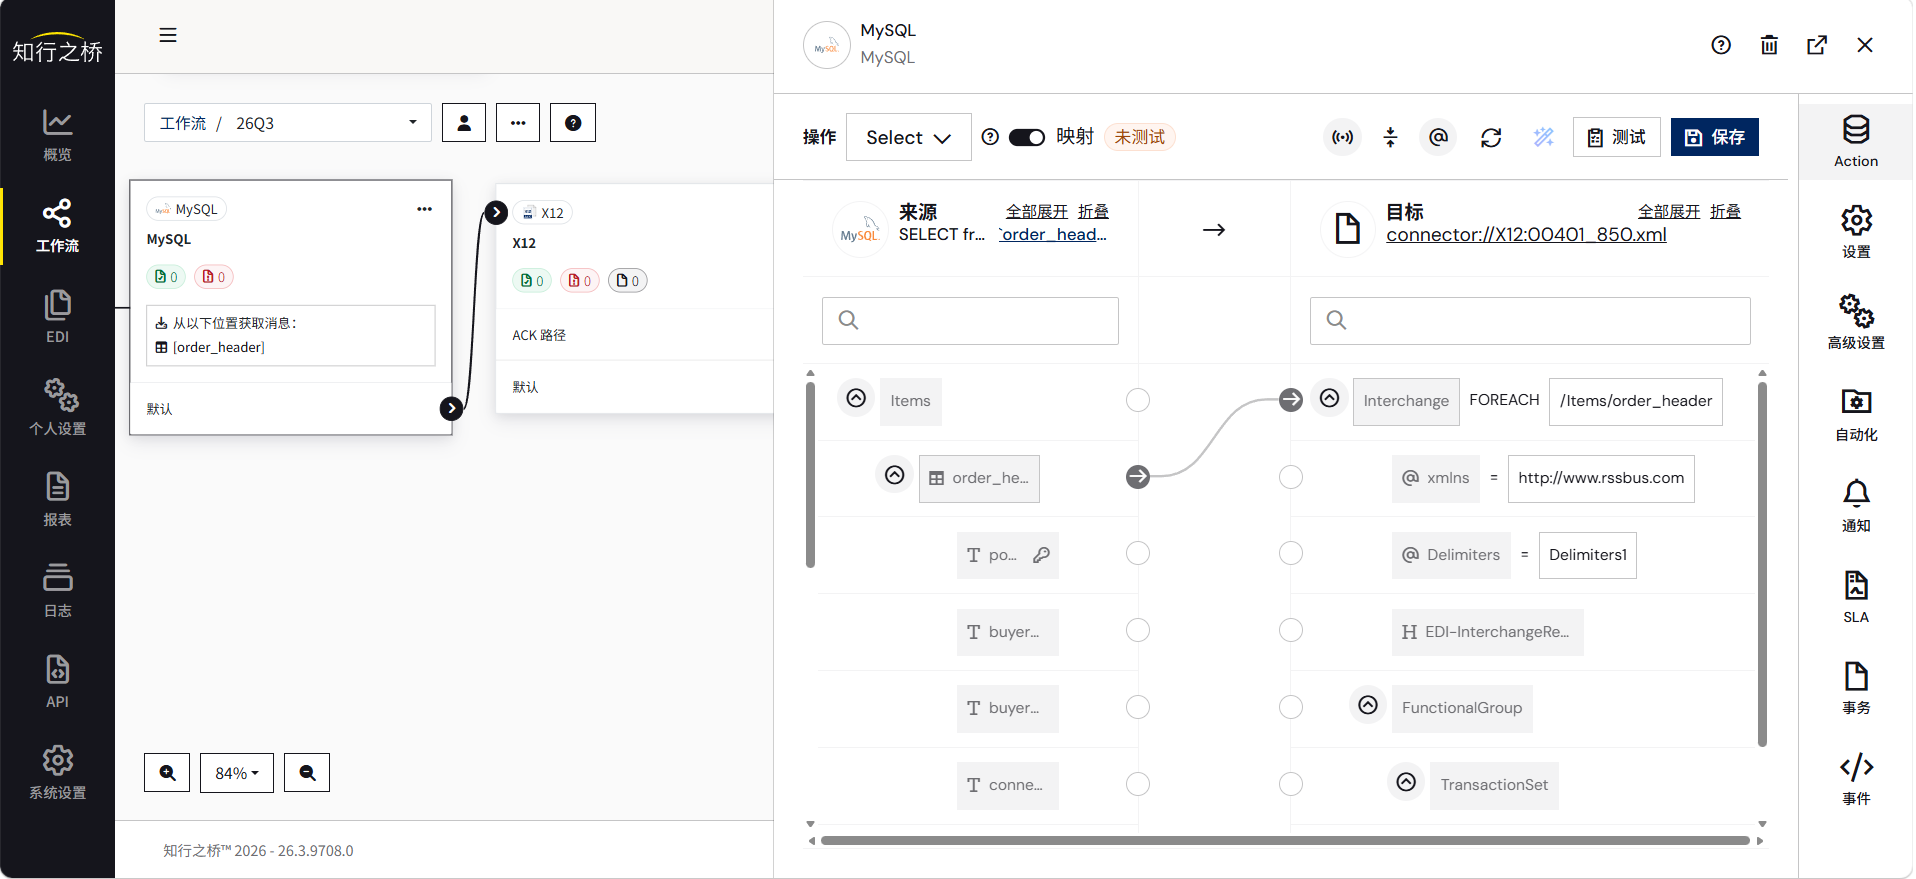The width and height of the screenshot is (1916, 879).
Task: Click the broadcast signal toolbar icon
Action: 1343,137
